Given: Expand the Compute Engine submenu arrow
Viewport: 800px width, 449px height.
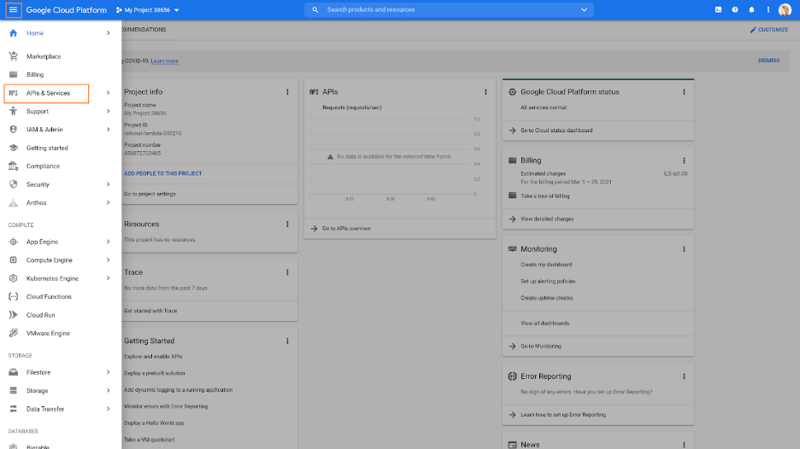Looking at the screenshot, I should pyautogui.click(x=108, y=260).
